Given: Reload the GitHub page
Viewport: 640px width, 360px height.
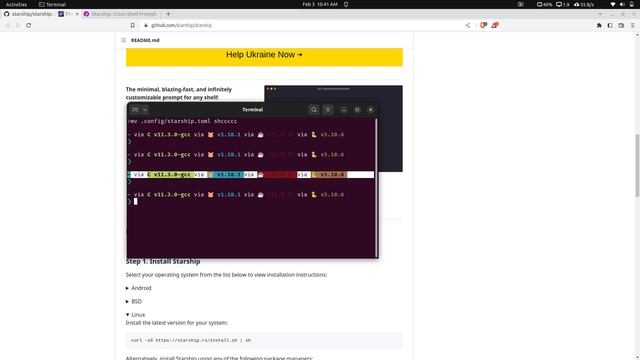Looking at the screenshot, I should pyautogui.click(x=29, y=25).
